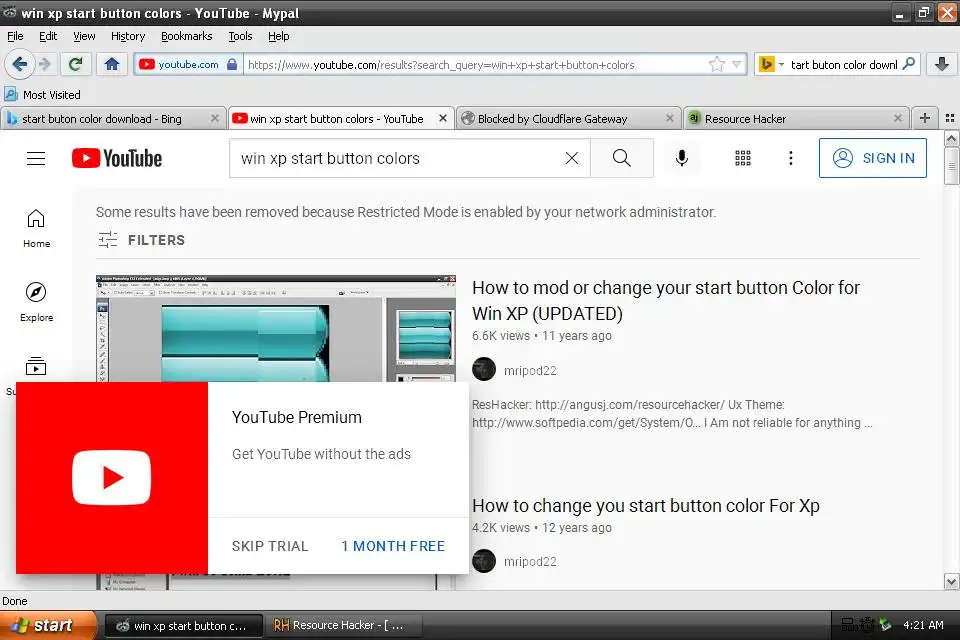
Task: Go back with the browser Back arrow
Action: point(20,64)
